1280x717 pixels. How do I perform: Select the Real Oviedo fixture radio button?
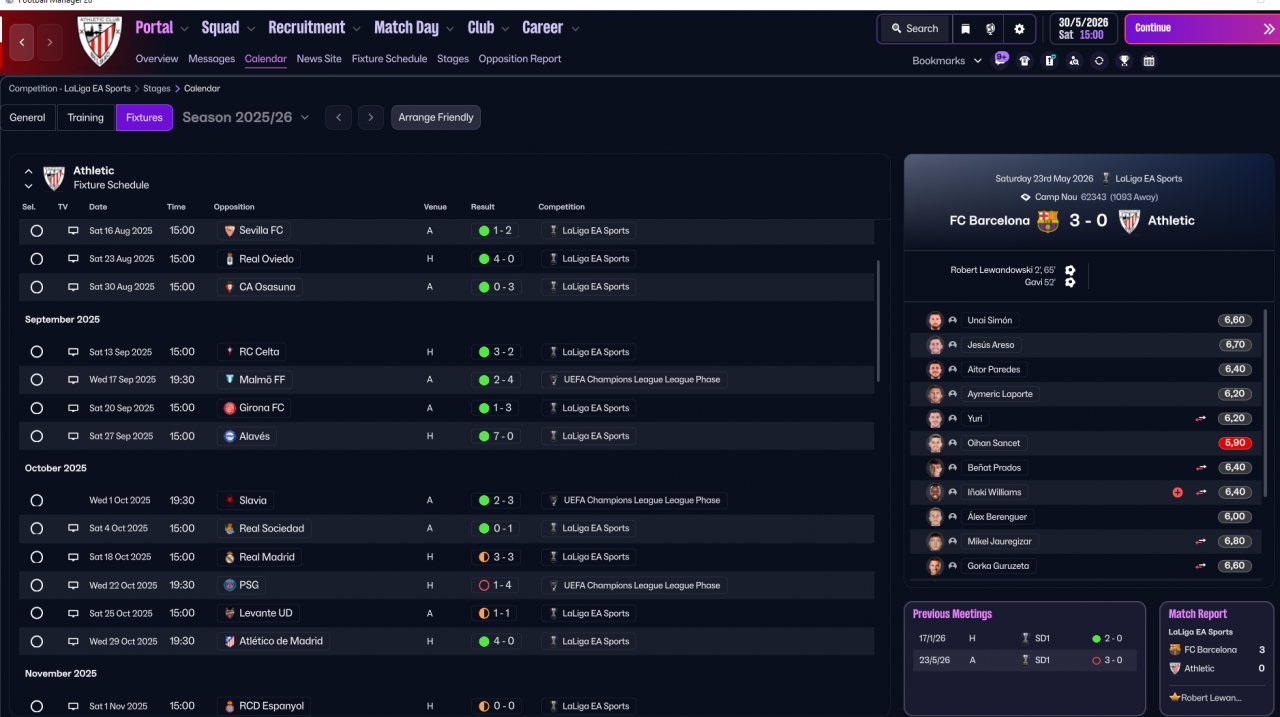click(37, 259)
